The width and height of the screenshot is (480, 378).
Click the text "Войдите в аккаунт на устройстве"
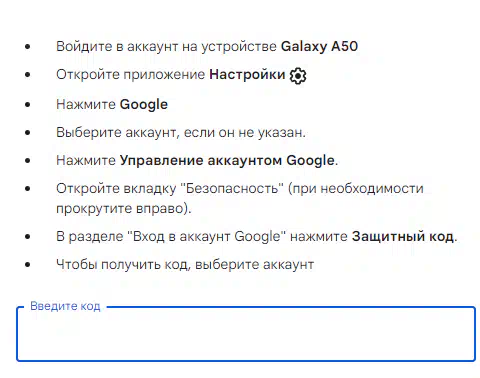click(166, 46)
